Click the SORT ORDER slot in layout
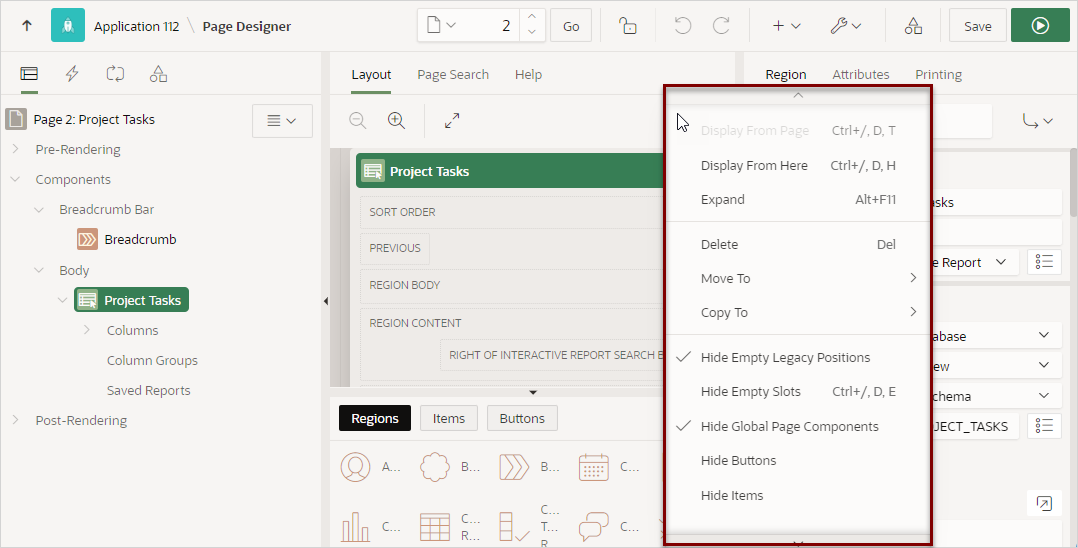The width and height of the screenshot is (1078, 548). 512,212
